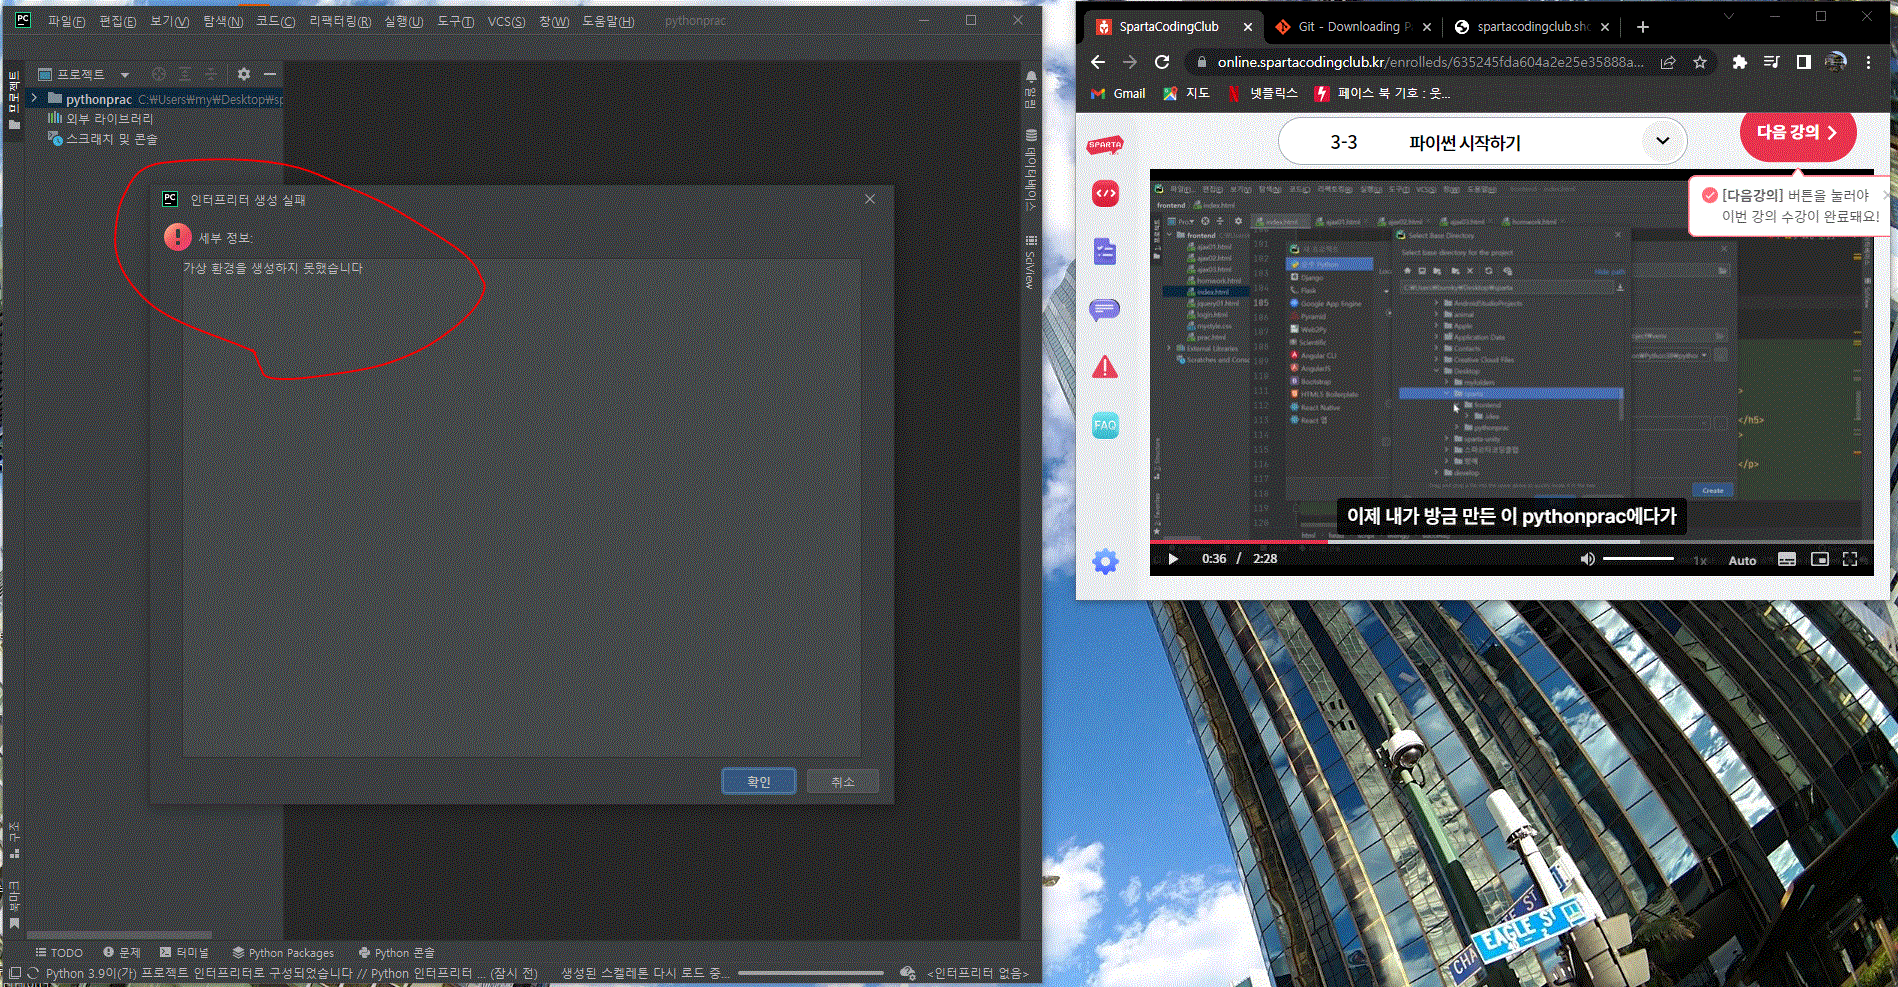Viewport: 1898px width, 987px height.
Task: Open the media control icon in browser toolbar
Action: 1772,62
